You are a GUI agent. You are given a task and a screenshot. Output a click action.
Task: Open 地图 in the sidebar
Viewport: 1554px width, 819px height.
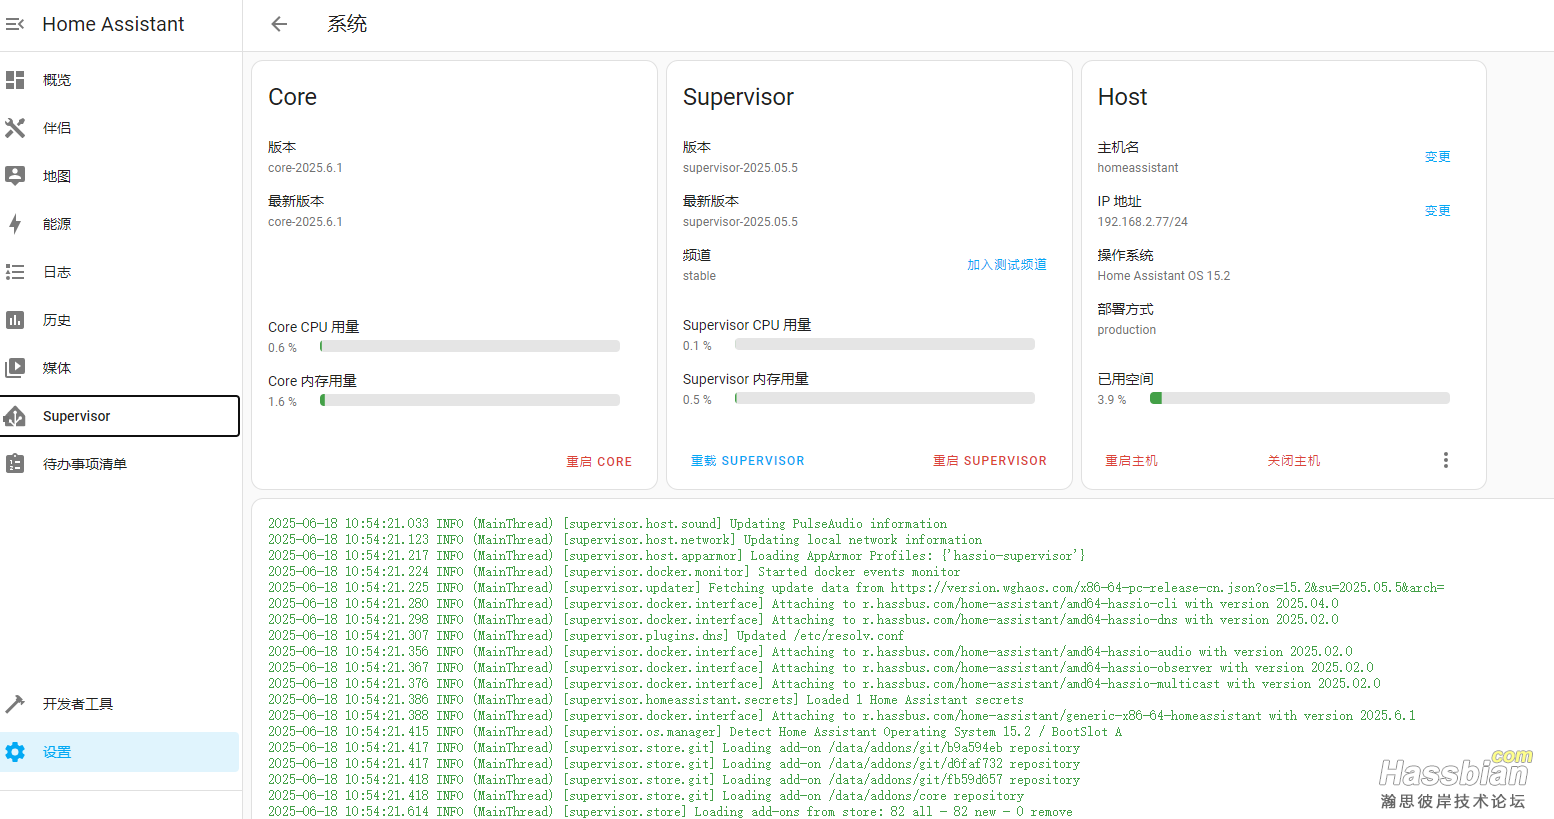[119, 176]
